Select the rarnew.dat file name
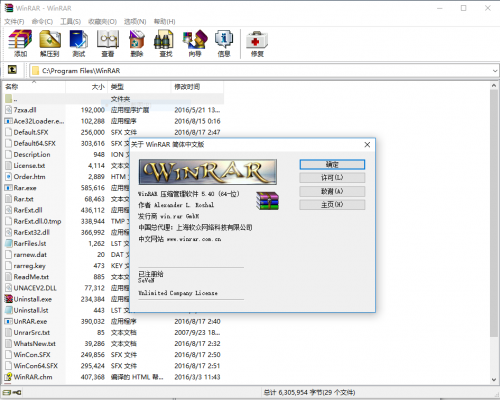Viewport: 500px width, 400px height. point(30,255)
